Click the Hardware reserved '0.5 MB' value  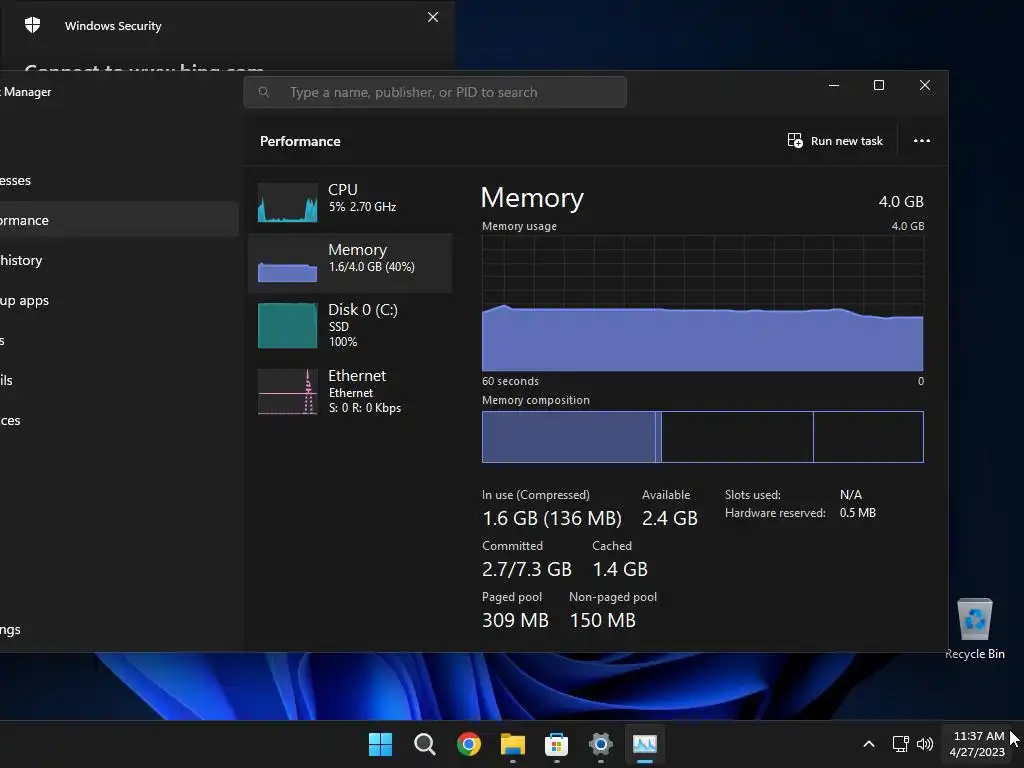pos(857,513)
